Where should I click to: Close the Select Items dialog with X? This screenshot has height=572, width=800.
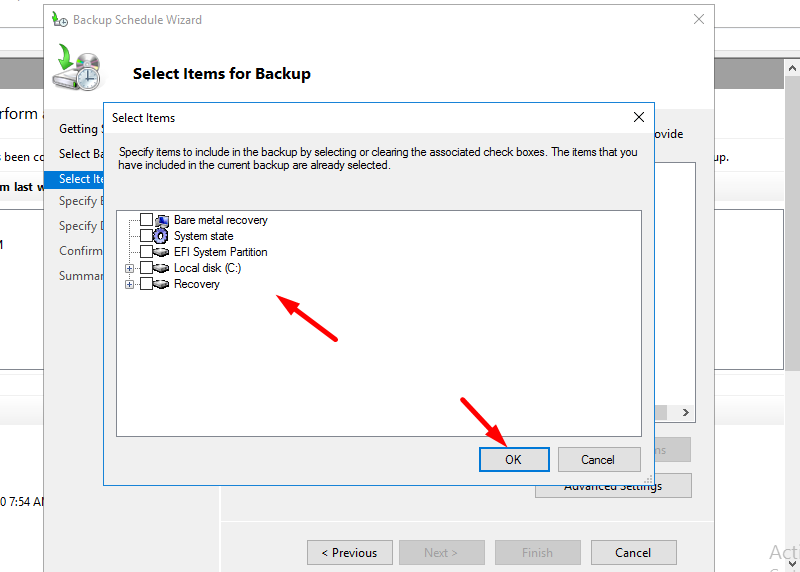(639, 117)
